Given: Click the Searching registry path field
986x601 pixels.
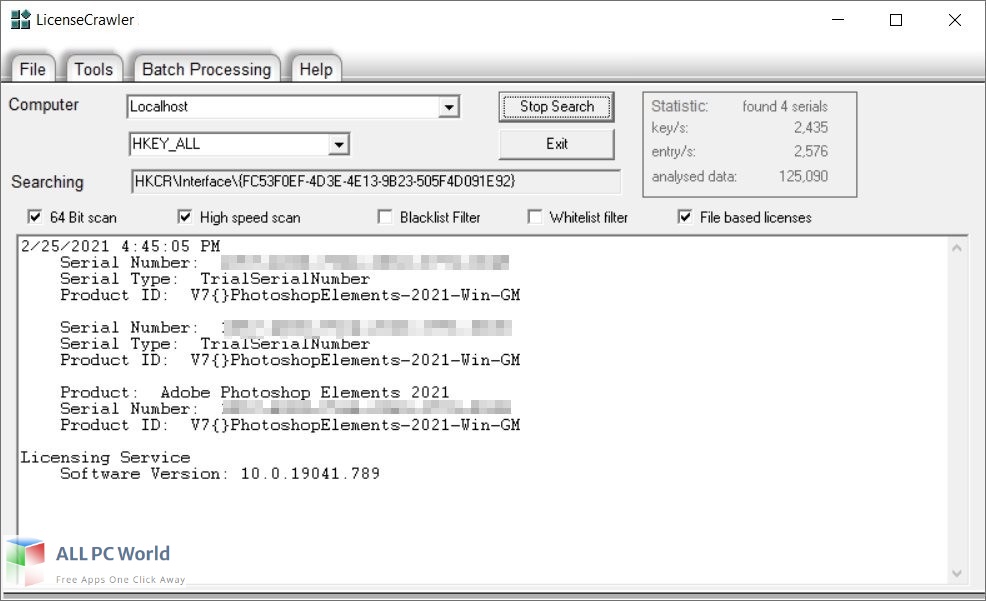Looking at the screenshot, I should (375, 182).
